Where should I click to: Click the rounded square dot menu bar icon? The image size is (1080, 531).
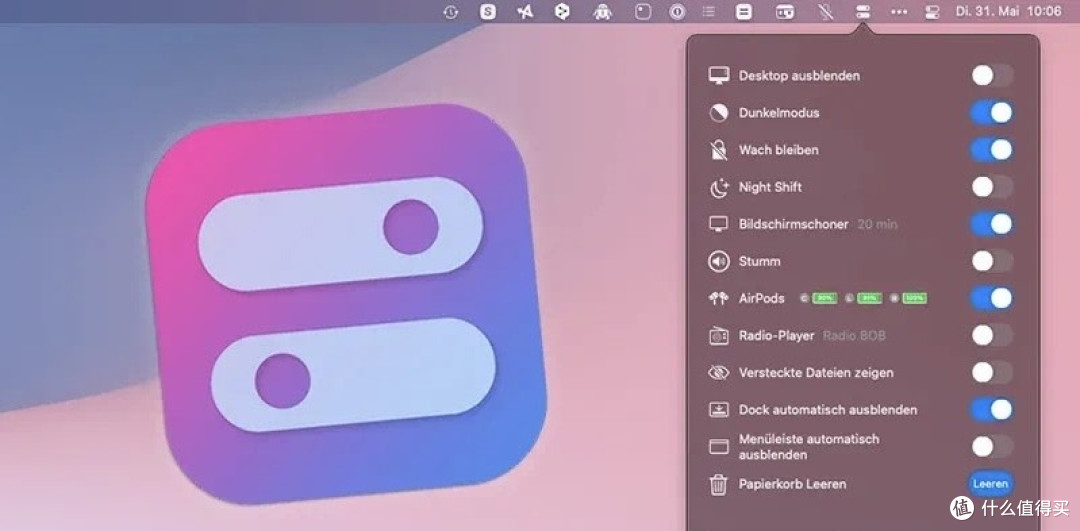[643, 12]
